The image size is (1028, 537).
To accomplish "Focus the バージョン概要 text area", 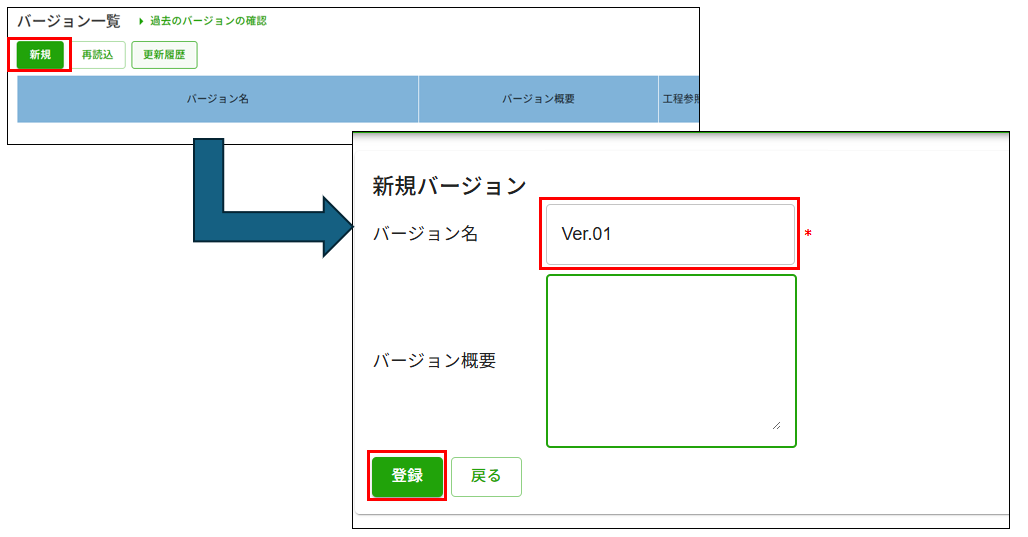I will 671,361.
